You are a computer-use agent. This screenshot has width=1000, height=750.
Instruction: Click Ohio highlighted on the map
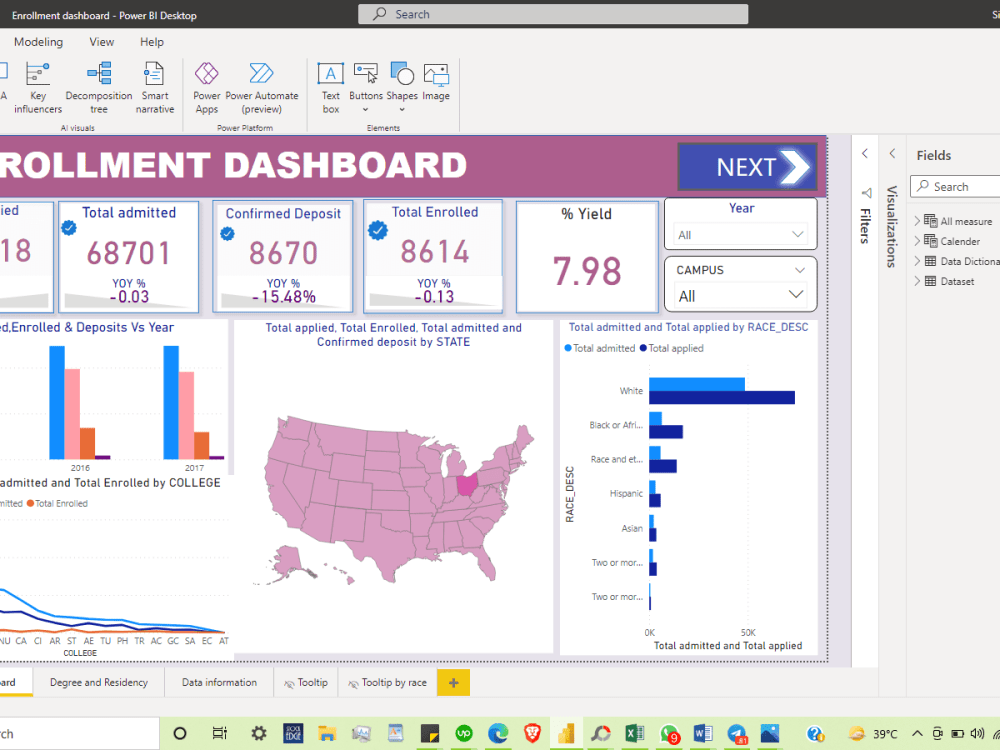[467, 486]
